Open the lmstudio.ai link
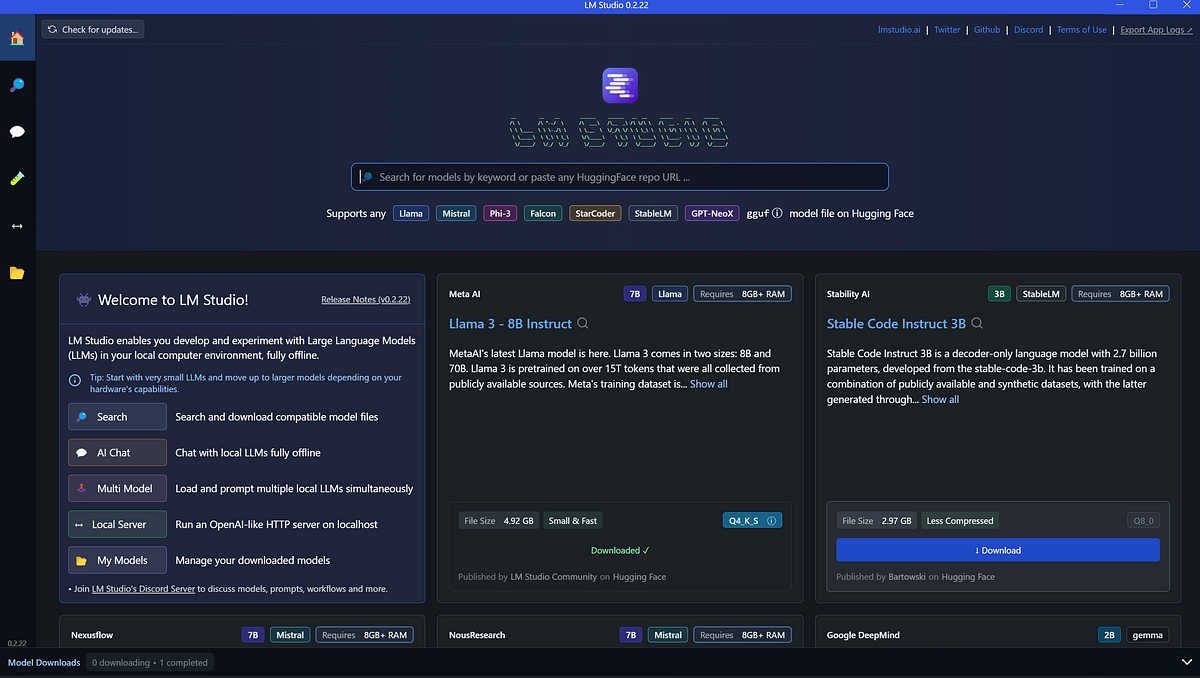 tap(899, 30)
